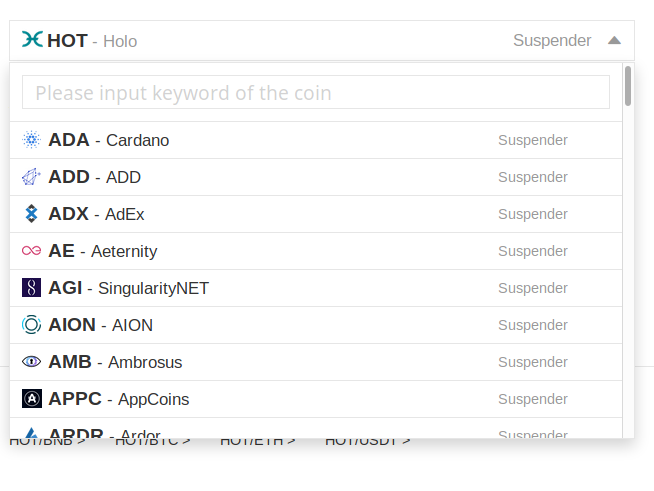Click the AION coin icon
The width and height of the screenshot is (654, 491).
[x=31, y=325]
